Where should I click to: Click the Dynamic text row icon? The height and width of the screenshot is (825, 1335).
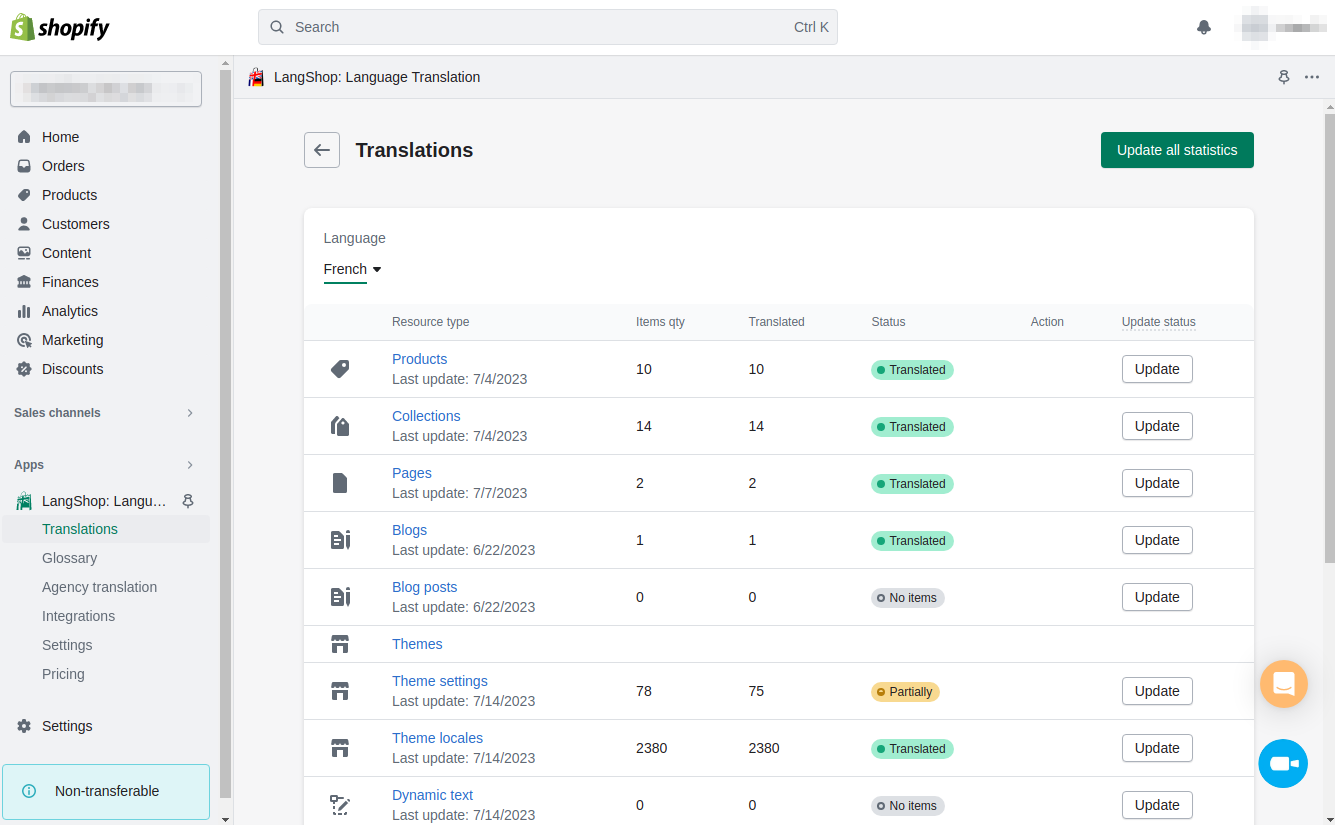pos(340,805)
